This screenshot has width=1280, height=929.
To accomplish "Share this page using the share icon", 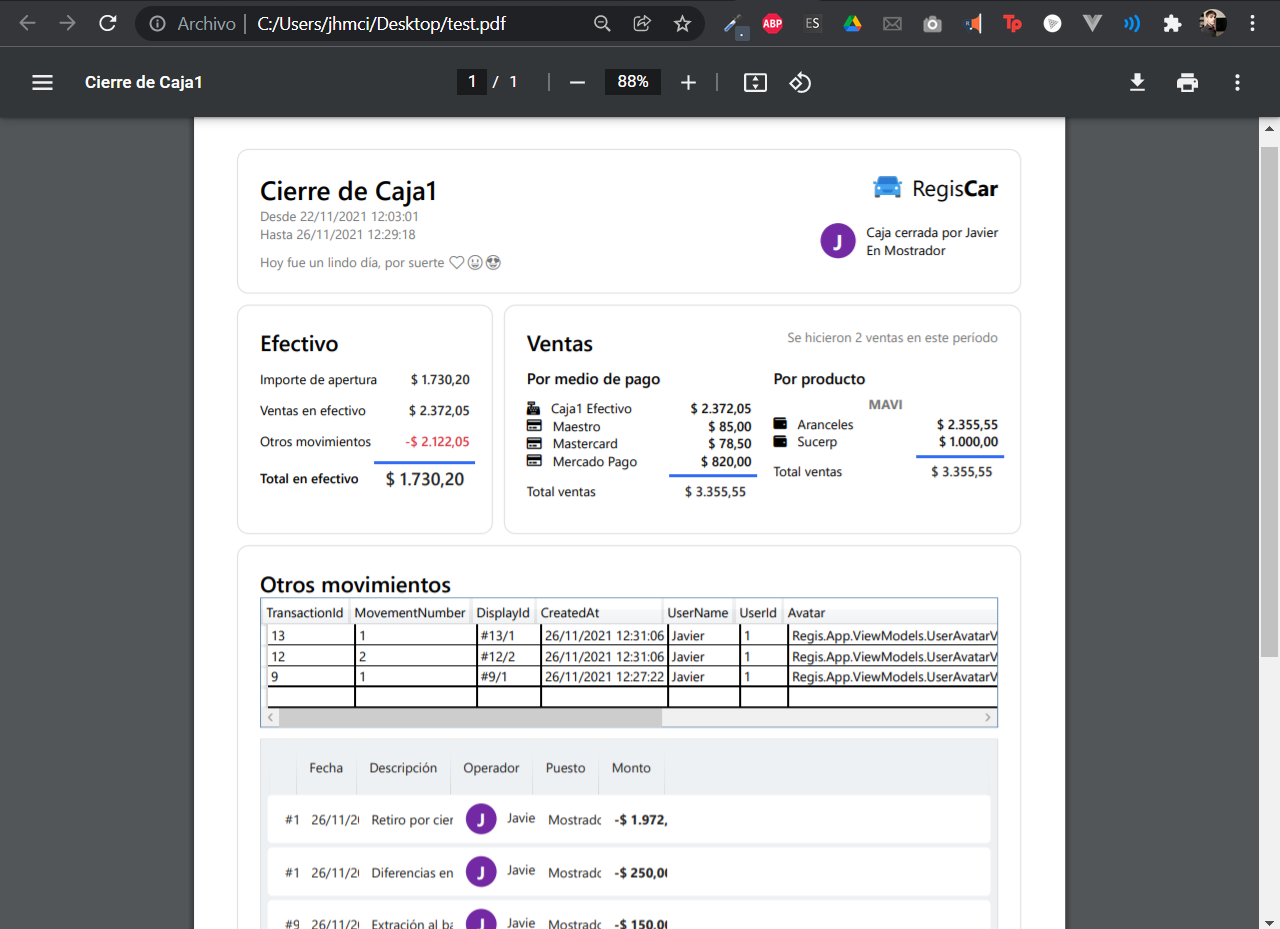I will [642, 23].
